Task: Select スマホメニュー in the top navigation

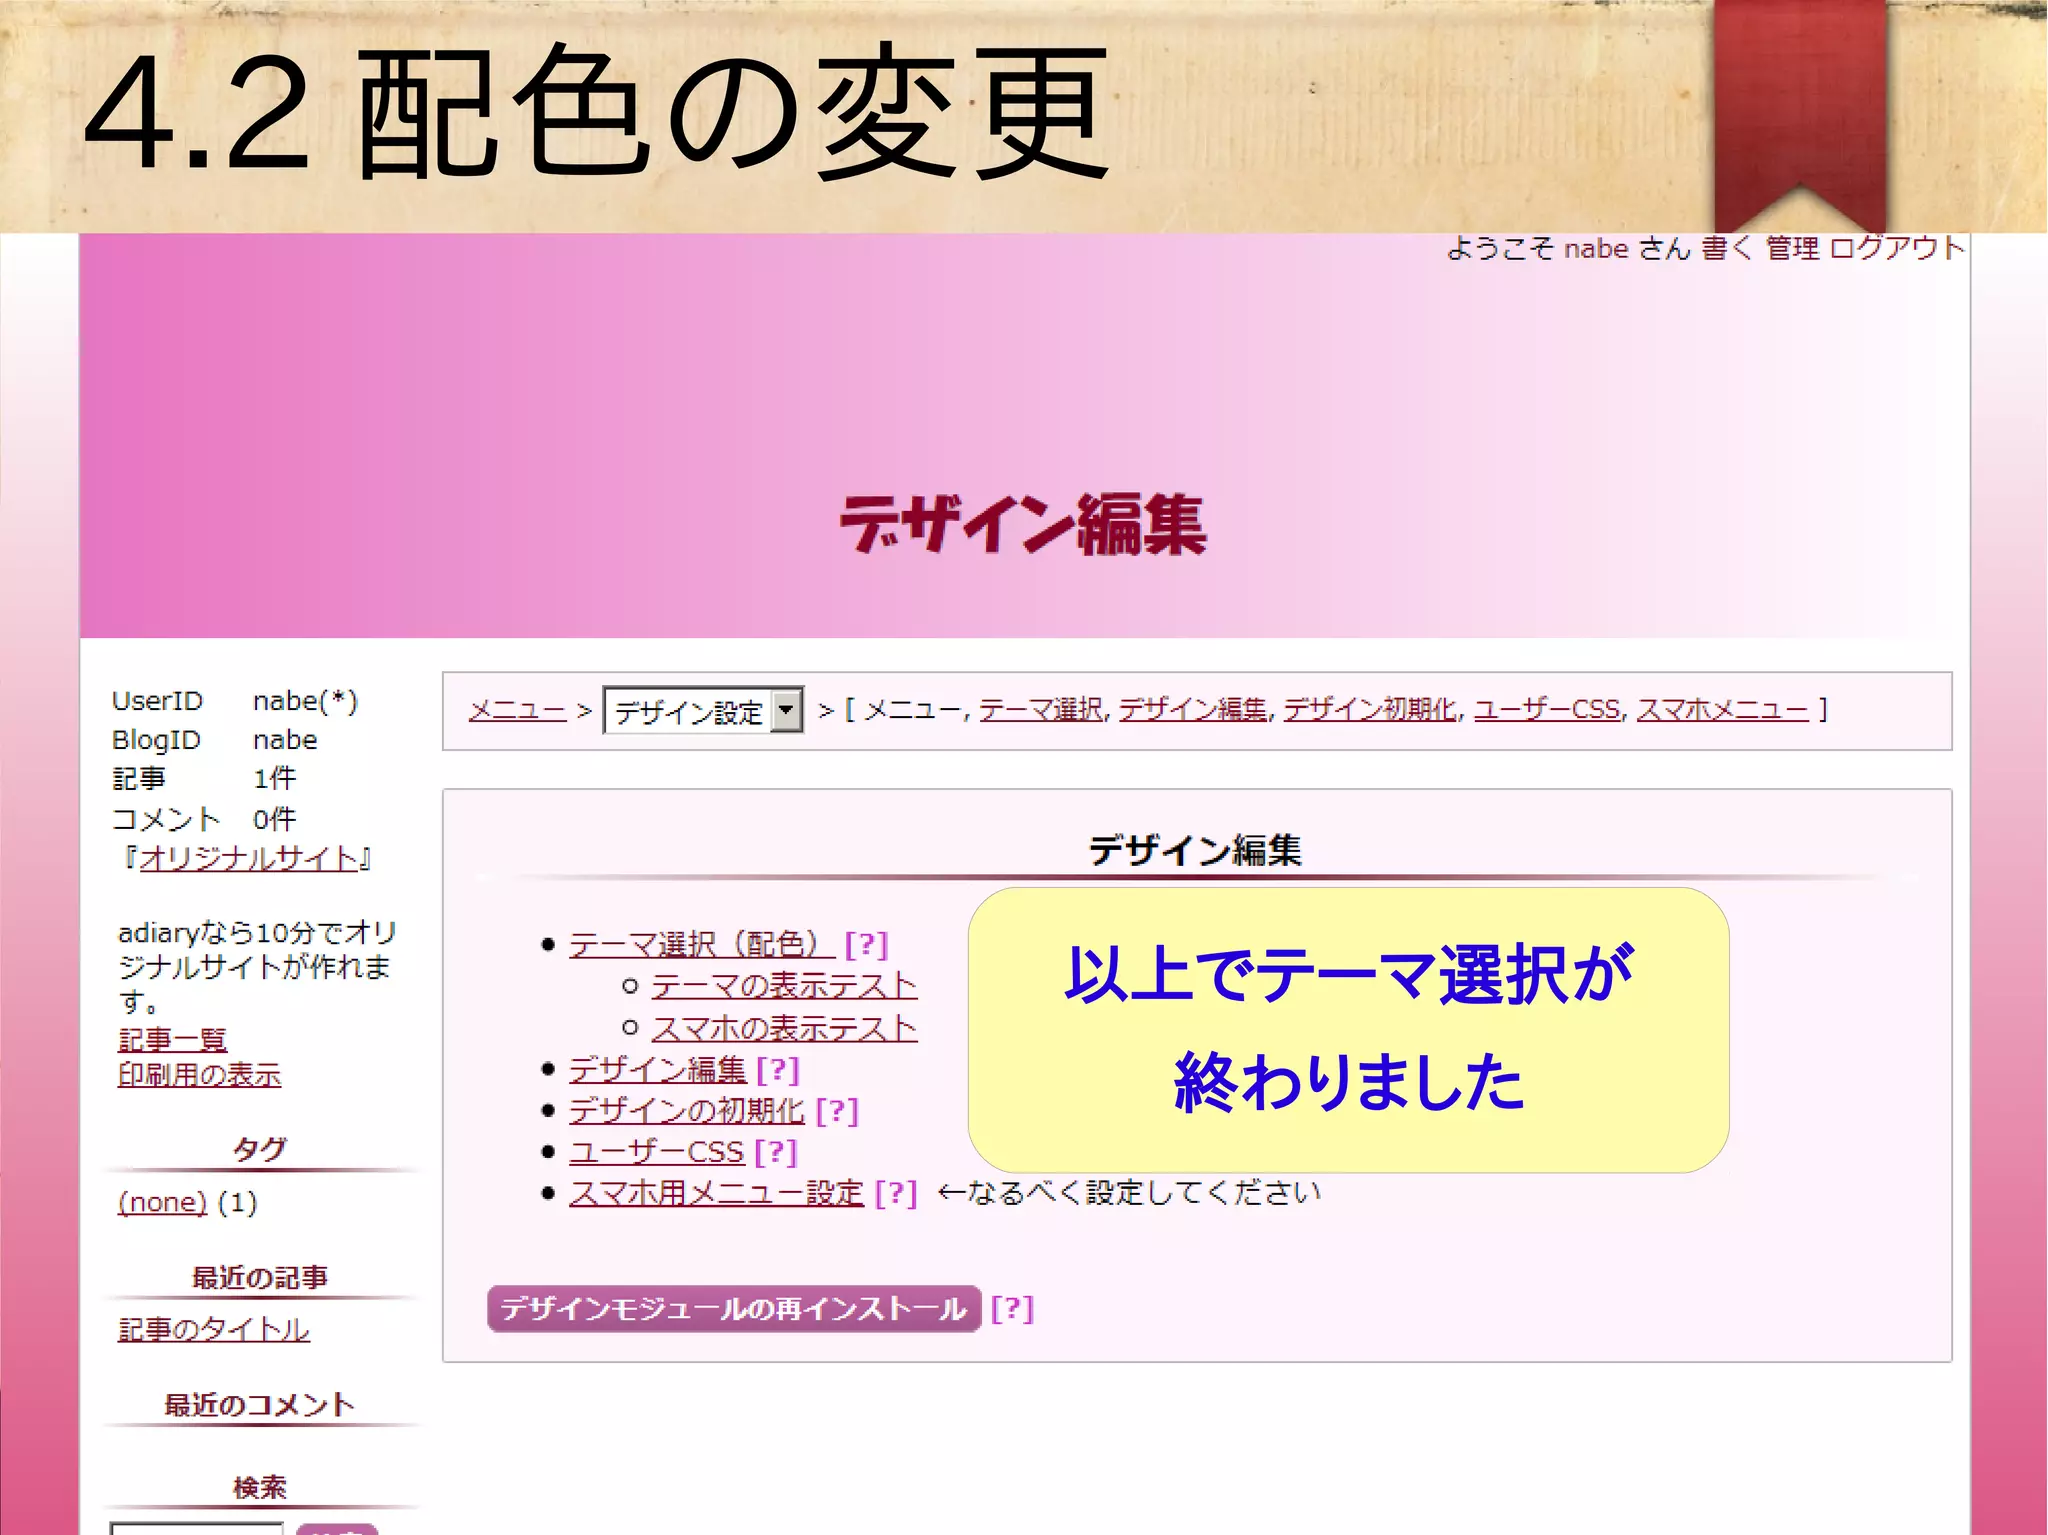Action: click(1722, 710)
